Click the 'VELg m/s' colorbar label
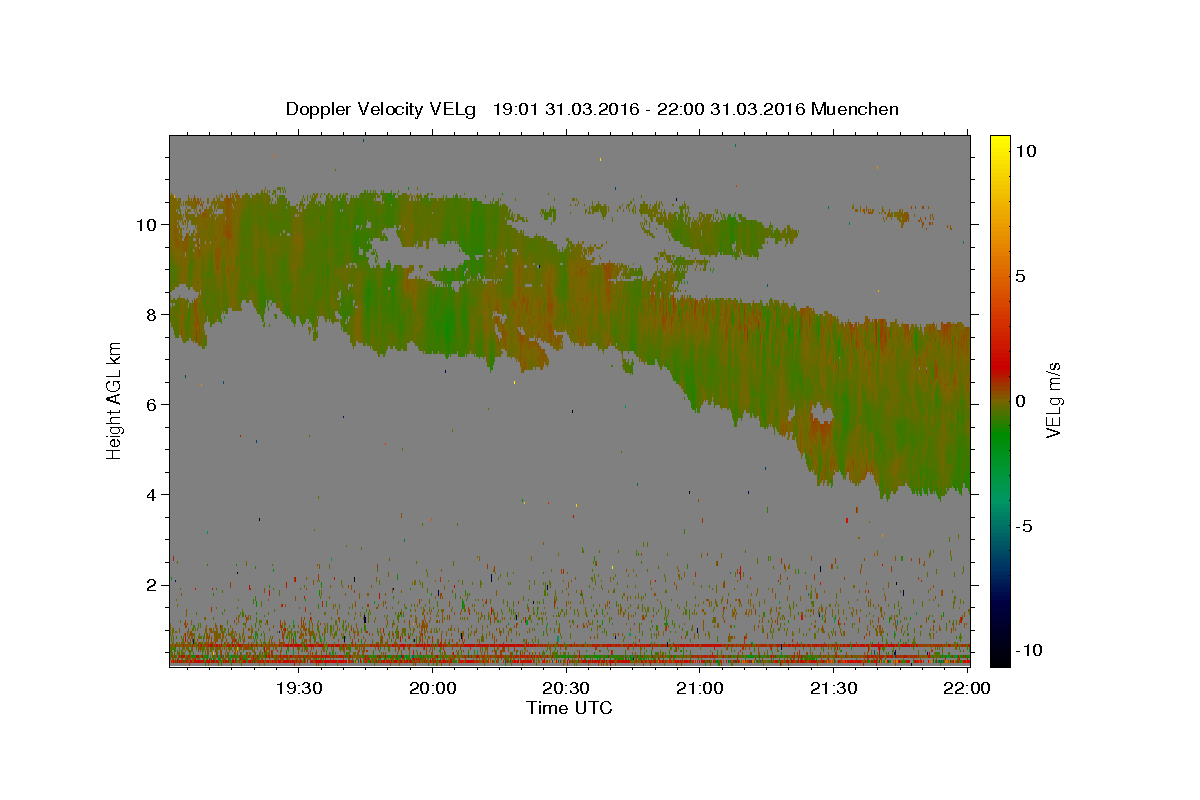 pyautogui.click(x=1053, y=400)
